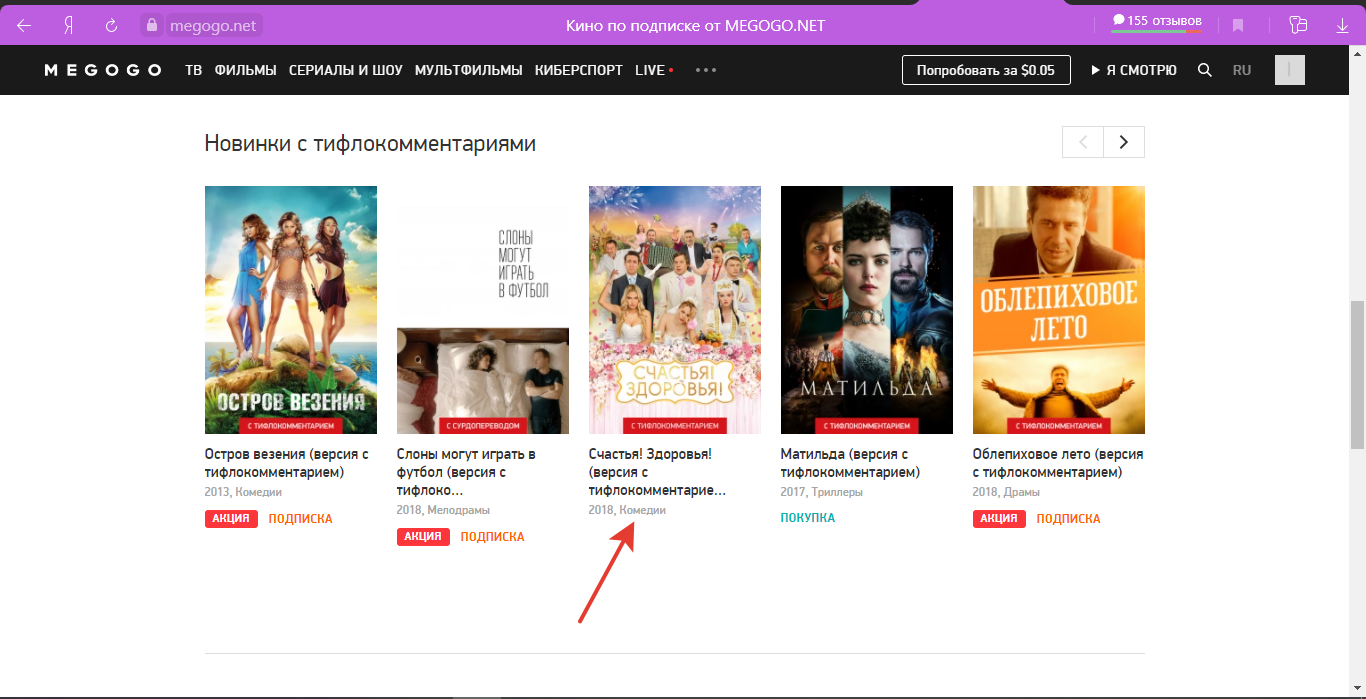Open Остров везения poster
The width and height of the screenshot is (1366, 699).
pyautogui.click(x=291, y=310)
